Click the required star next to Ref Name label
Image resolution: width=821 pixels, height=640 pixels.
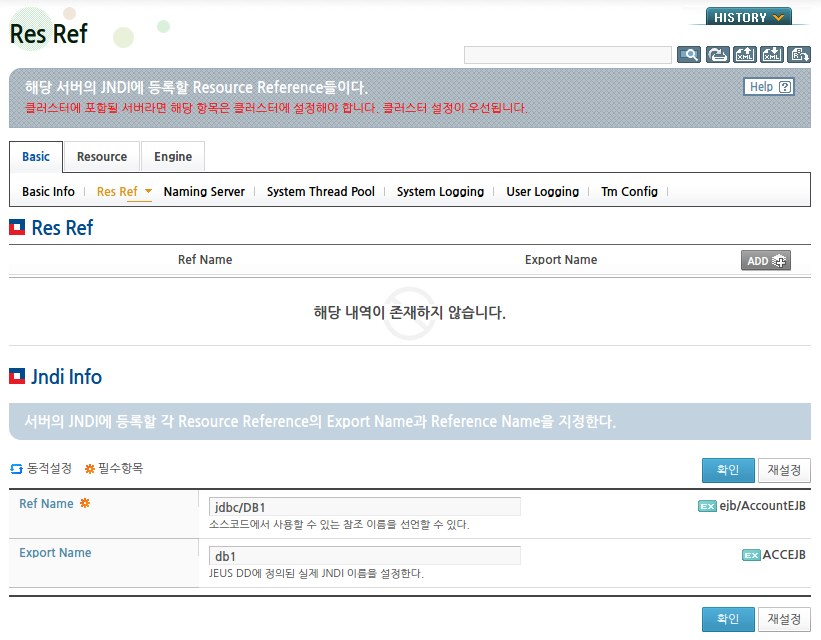(85, 503)
